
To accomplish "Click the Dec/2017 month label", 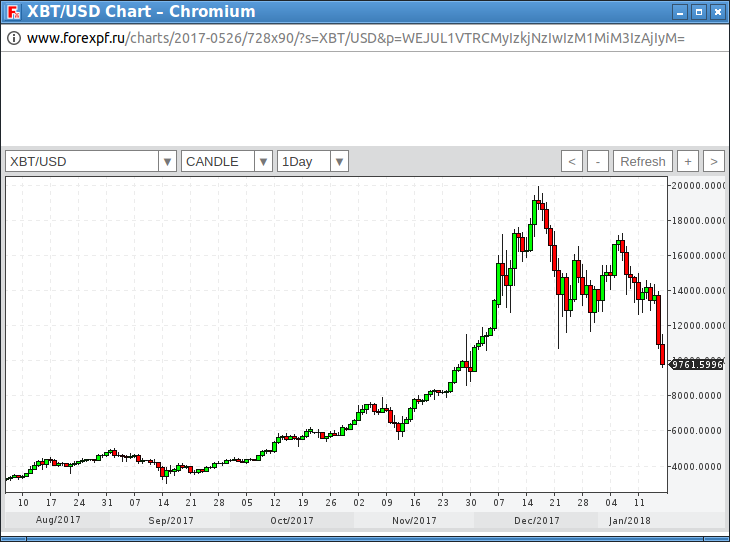I will tap(537, 520).
